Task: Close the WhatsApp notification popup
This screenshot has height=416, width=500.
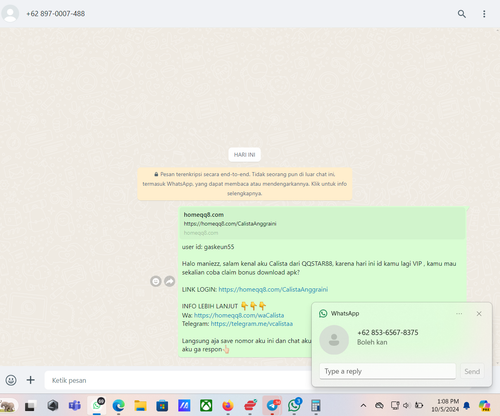Action: (x=479, y=314)
